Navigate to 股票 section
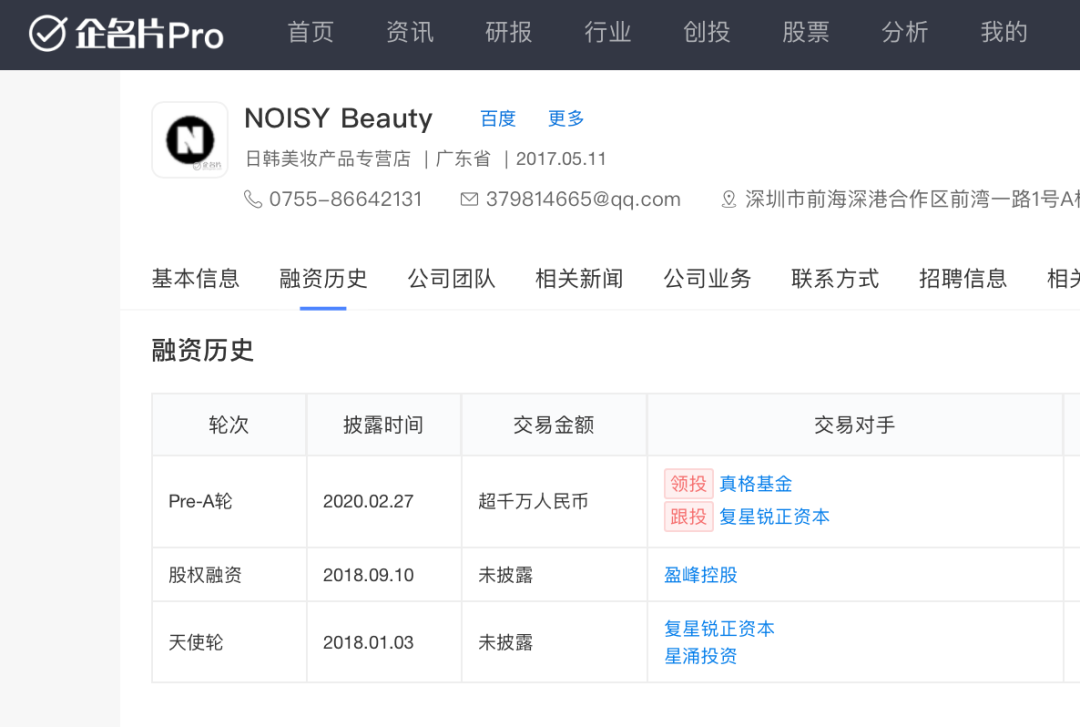This screenshot has width=1080, height=727. click(x=806, y=33)
